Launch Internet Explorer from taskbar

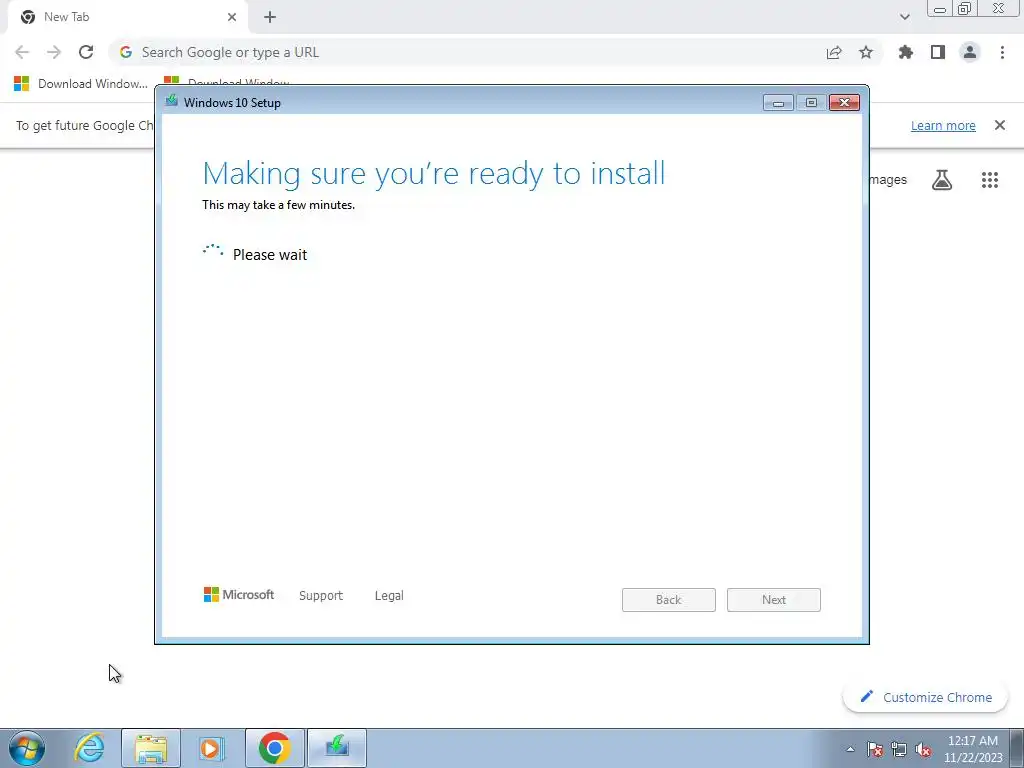(x=89, y=748)
